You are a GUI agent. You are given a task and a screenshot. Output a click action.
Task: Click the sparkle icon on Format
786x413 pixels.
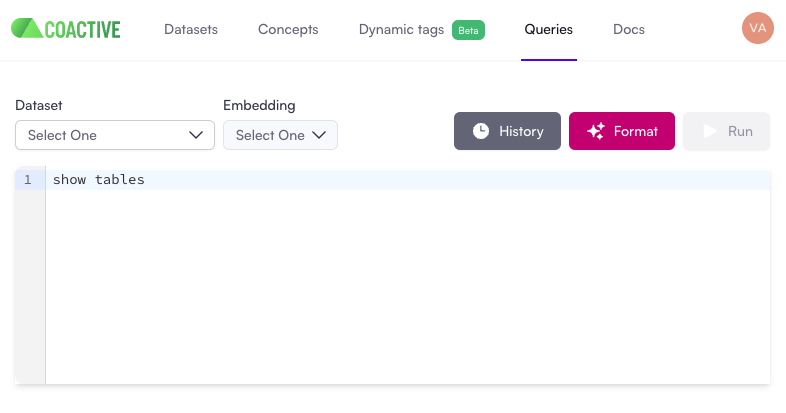click(596, 131)
